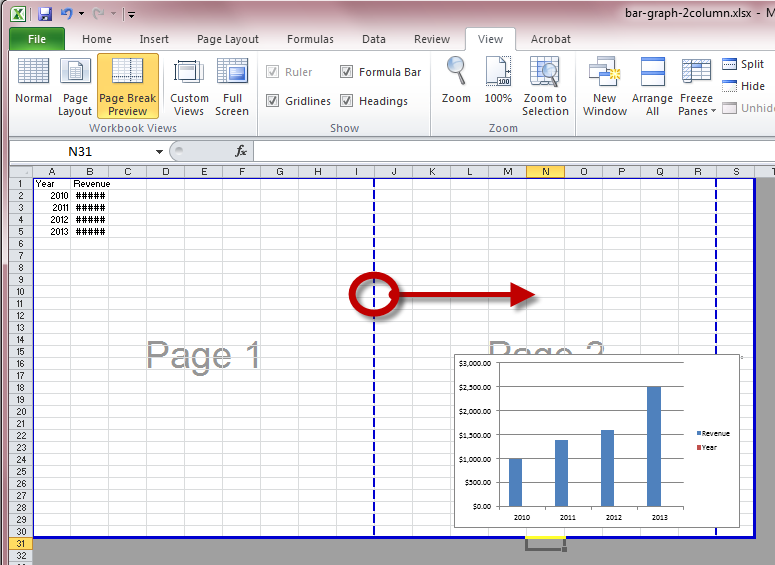Open a New Window
The height and width of the screenshot is (565, 775).
604,87
